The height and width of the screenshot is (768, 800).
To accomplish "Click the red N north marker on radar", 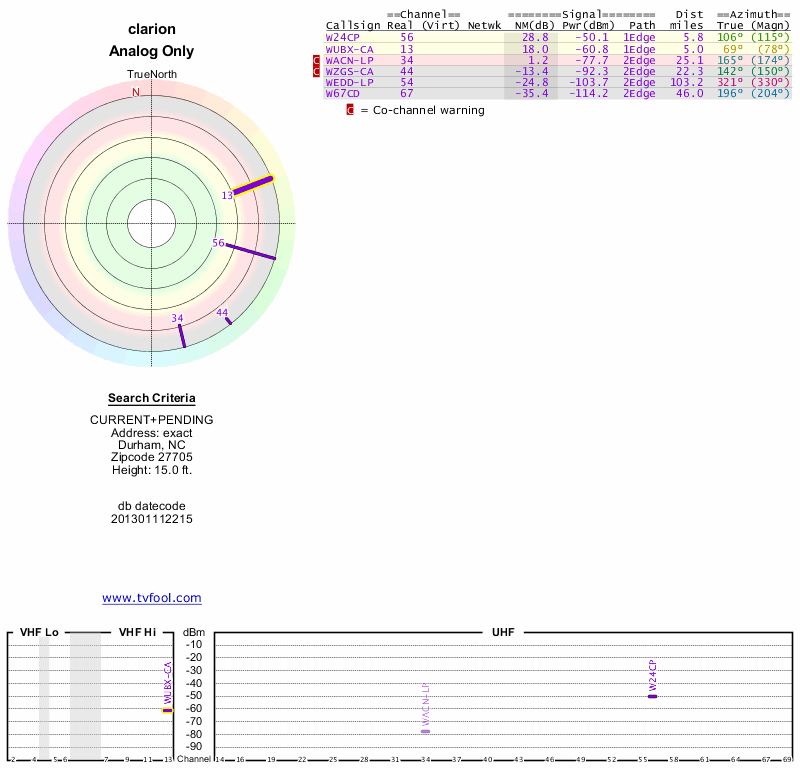I will [x=136, y=92].
